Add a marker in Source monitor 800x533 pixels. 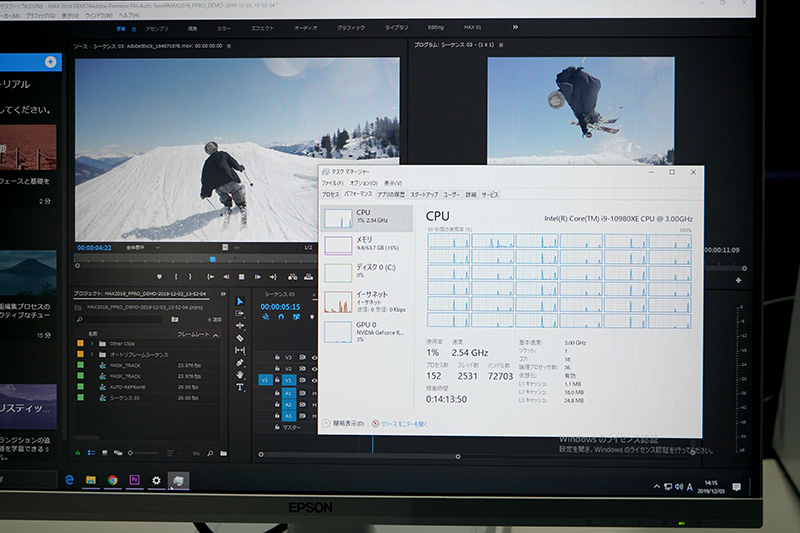159,276
